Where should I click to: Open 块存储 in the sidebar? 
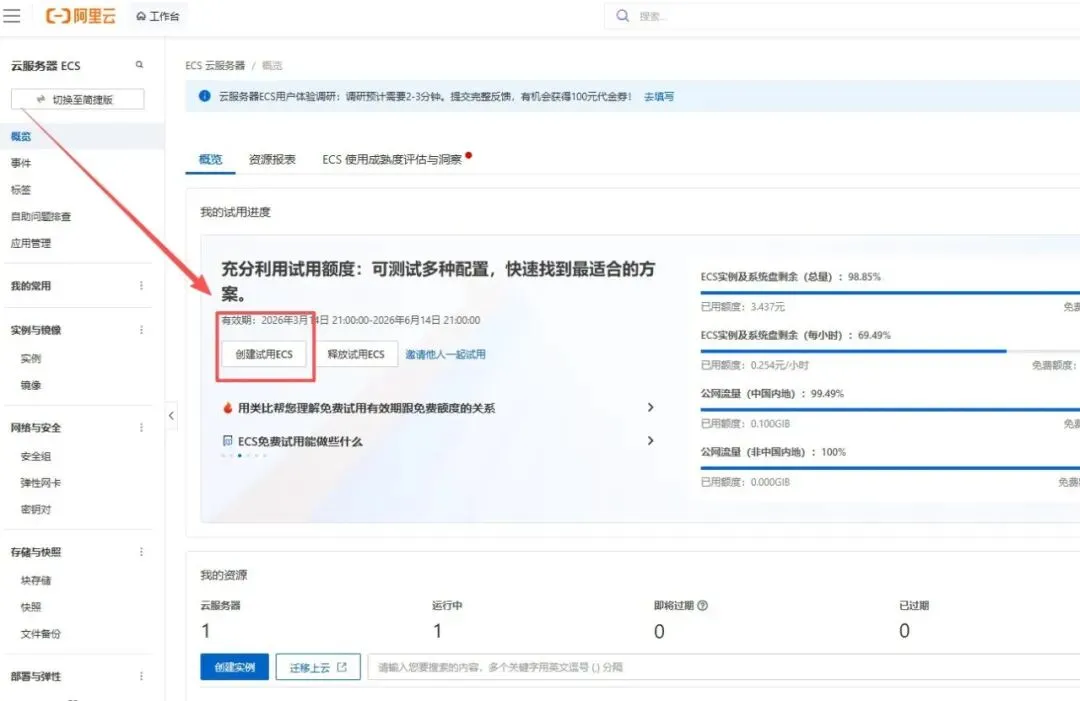[36, 580]
